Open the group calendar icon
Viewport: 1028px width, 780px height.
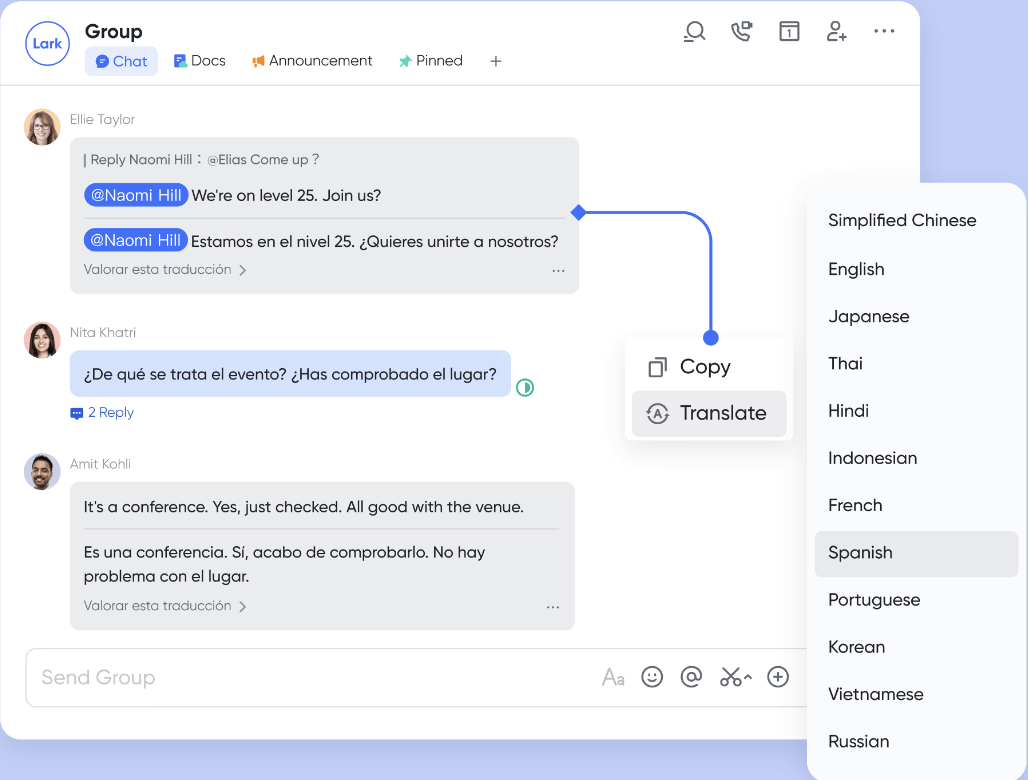click(789, 31)
